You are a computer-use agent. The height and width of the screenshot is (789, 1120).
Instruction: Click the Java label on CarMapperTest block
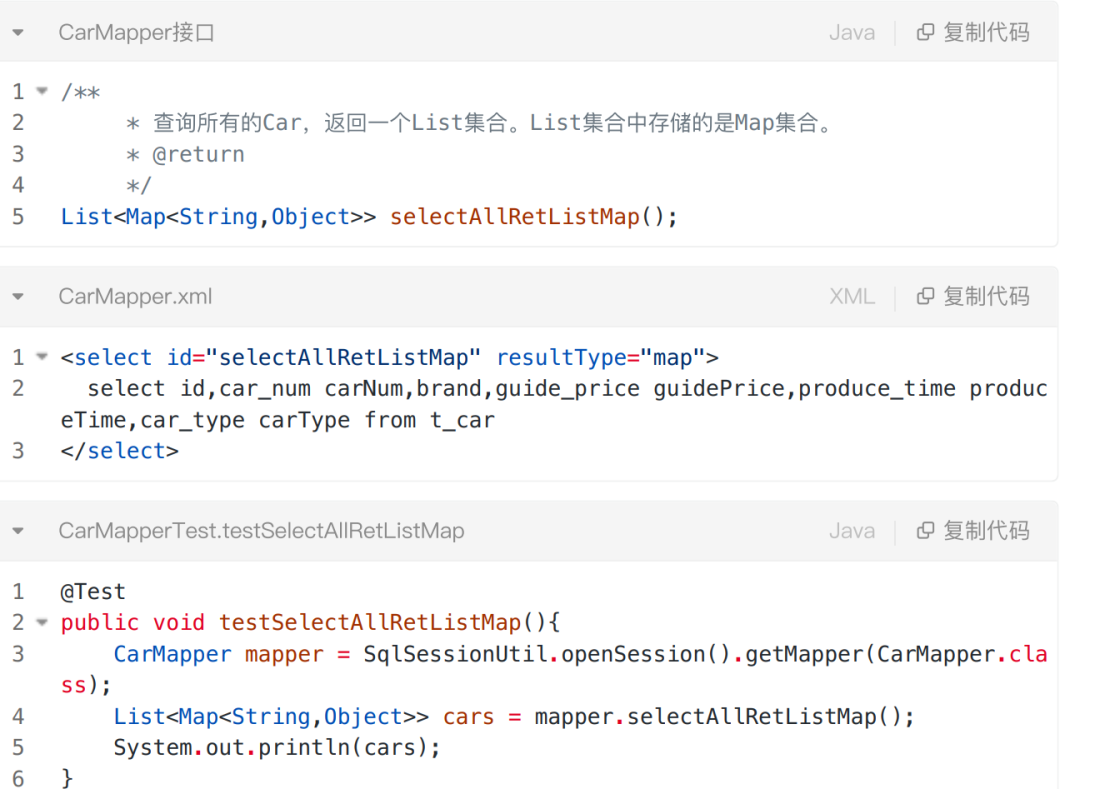(x=852, y=531)
